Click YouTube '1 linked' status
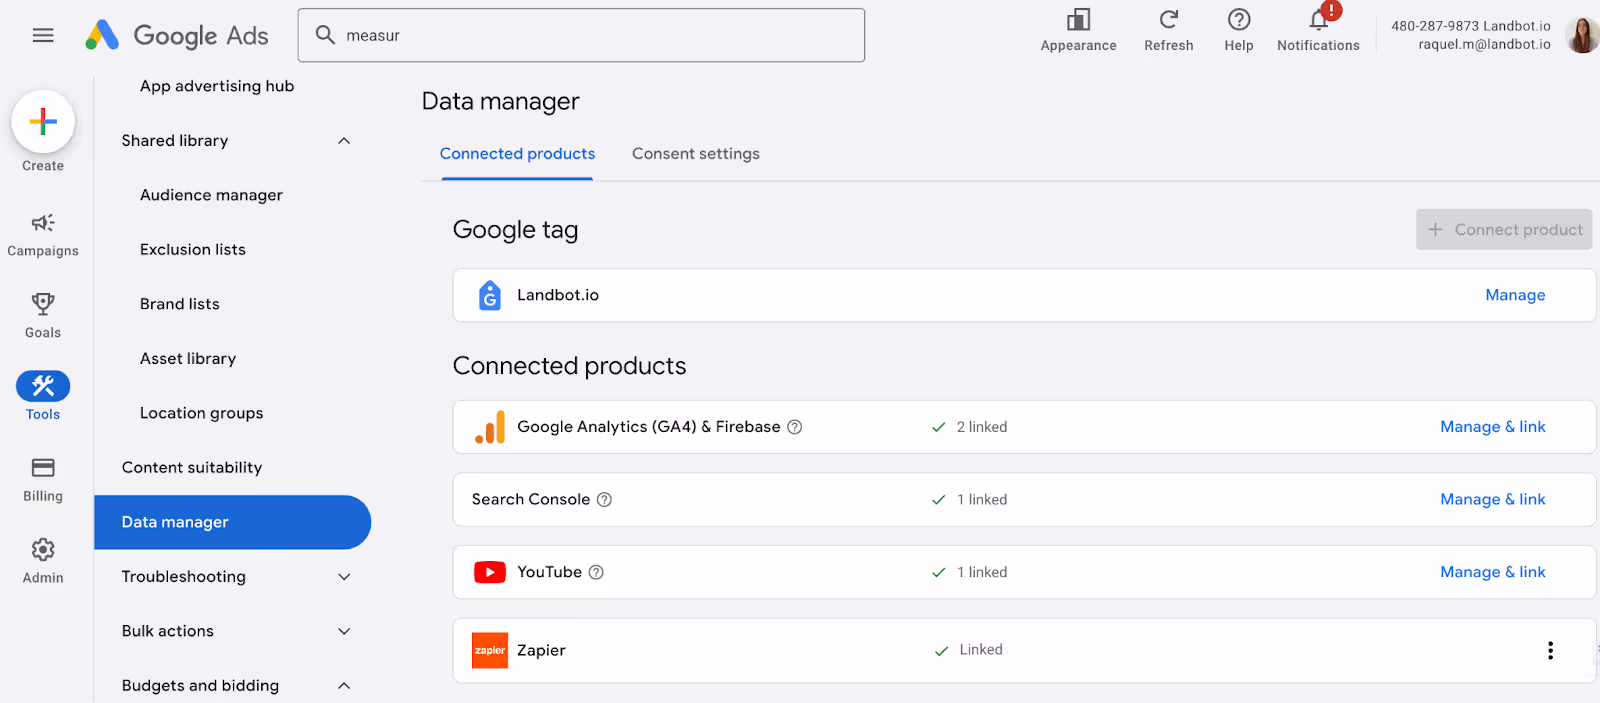1600x703 pixels. point(982,572)
